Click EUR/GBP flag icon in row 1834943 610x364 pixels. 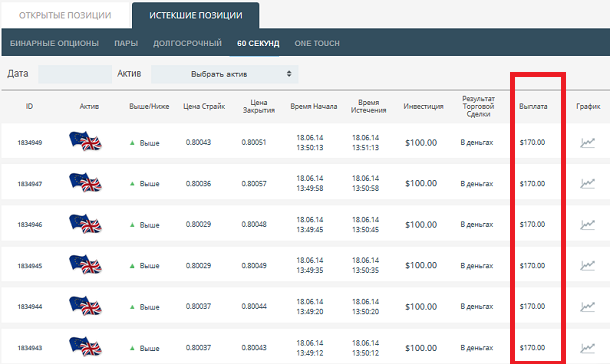(86, 347)
